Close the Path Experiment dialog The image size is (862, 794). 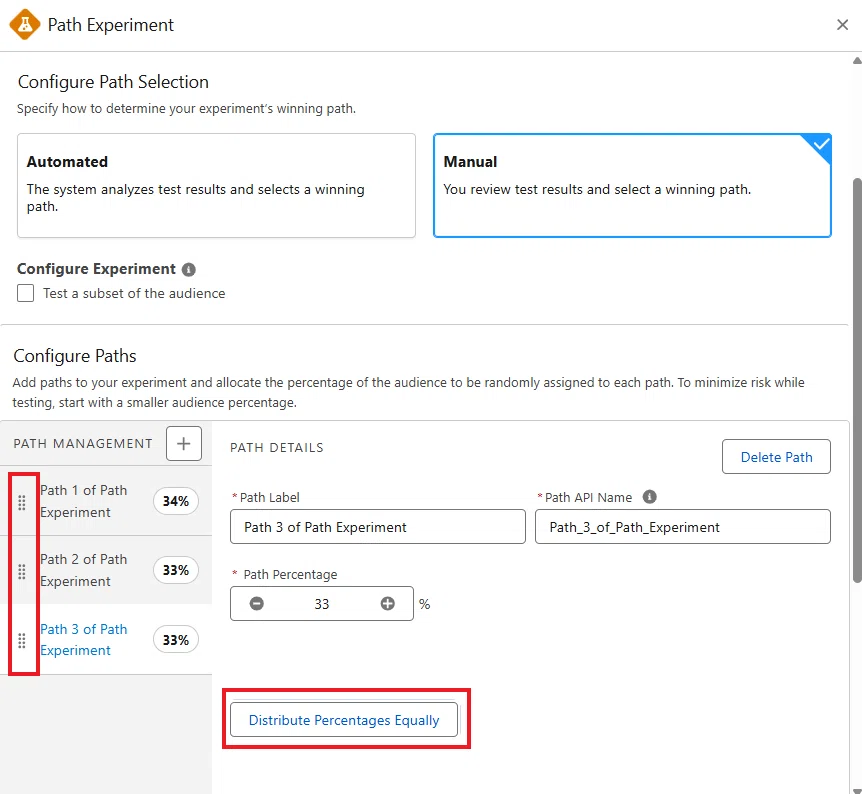coord(842,25)
